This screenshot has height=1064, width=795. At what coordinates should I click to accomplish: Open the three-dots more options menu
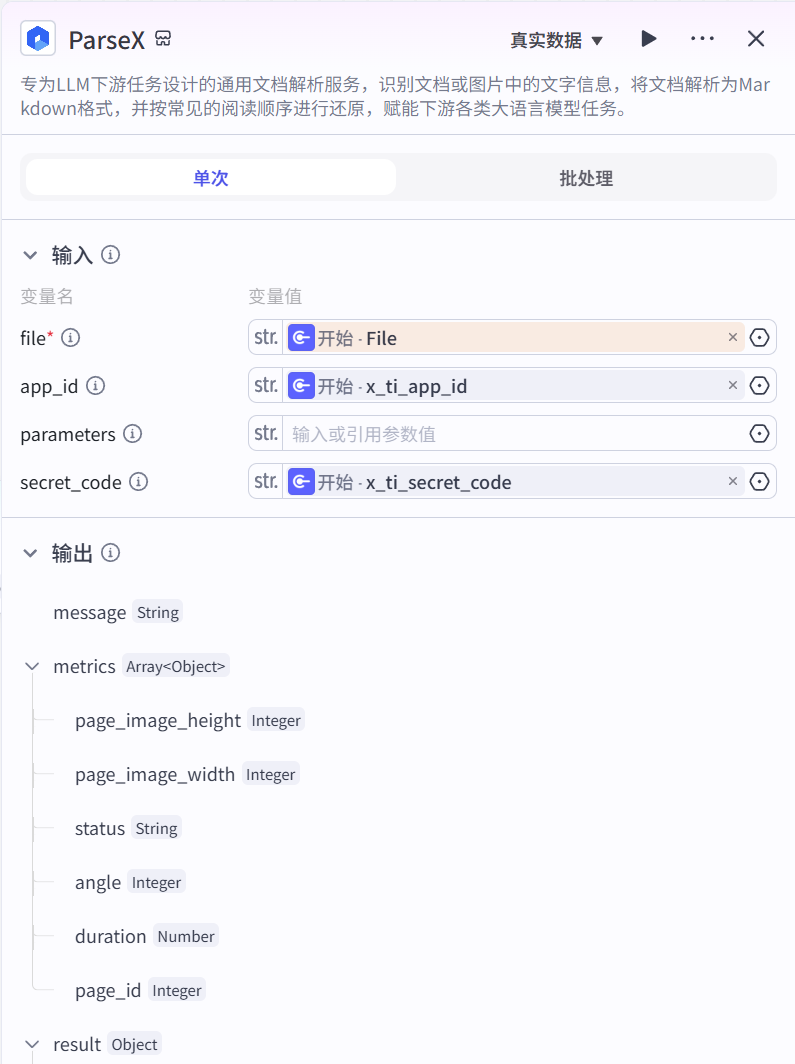pos(702,39)
